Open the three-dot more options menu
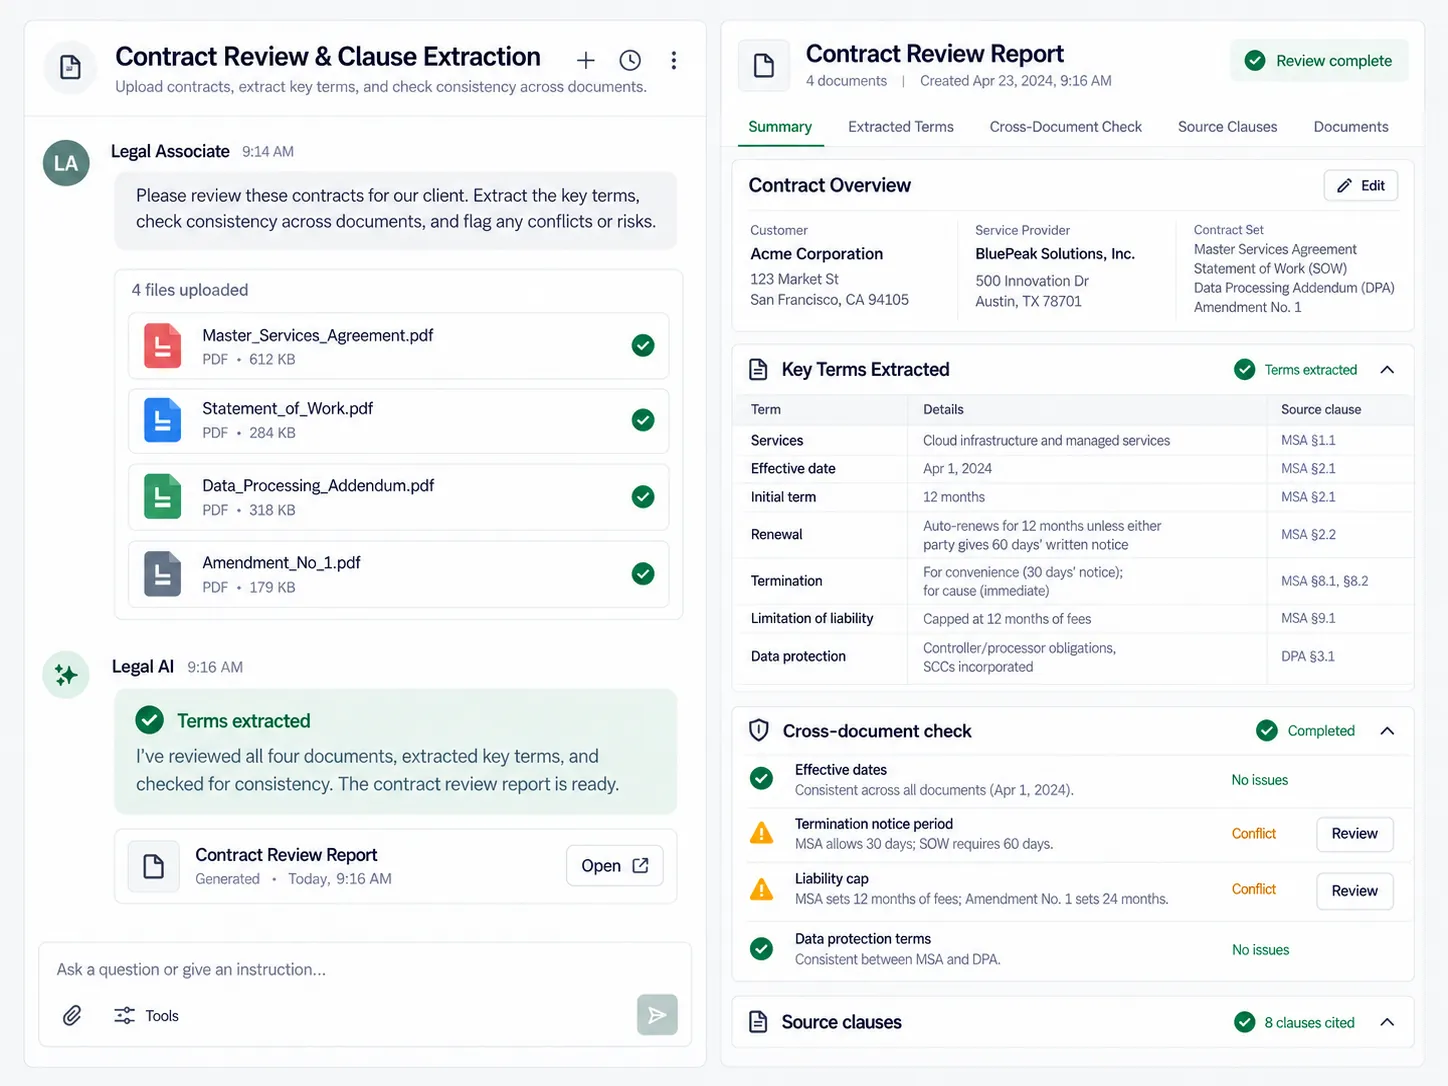 click(x=674, y=61)
